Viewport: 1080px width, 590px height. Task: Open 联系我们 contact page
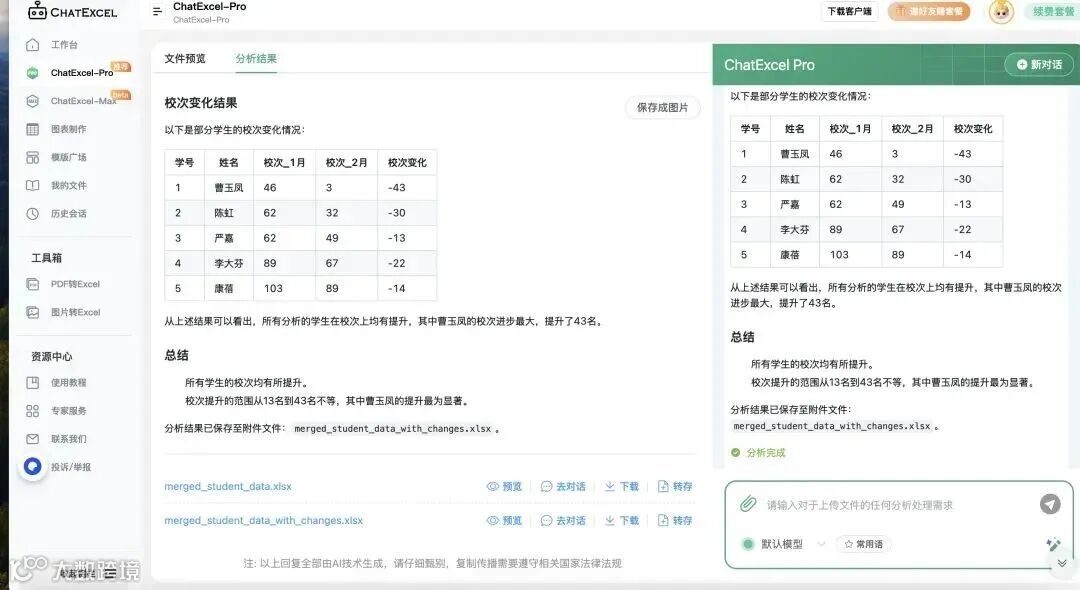pos(68,439)
